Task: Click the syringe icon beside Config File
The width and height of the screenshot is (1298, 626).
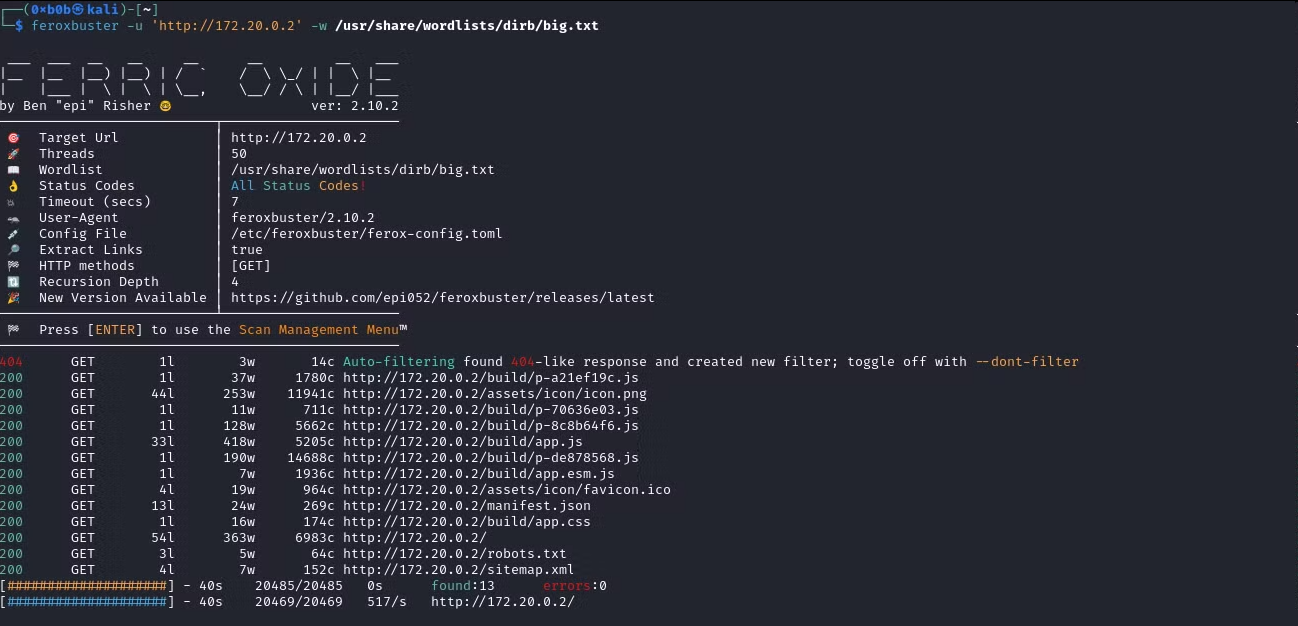Action: [13, 234]
